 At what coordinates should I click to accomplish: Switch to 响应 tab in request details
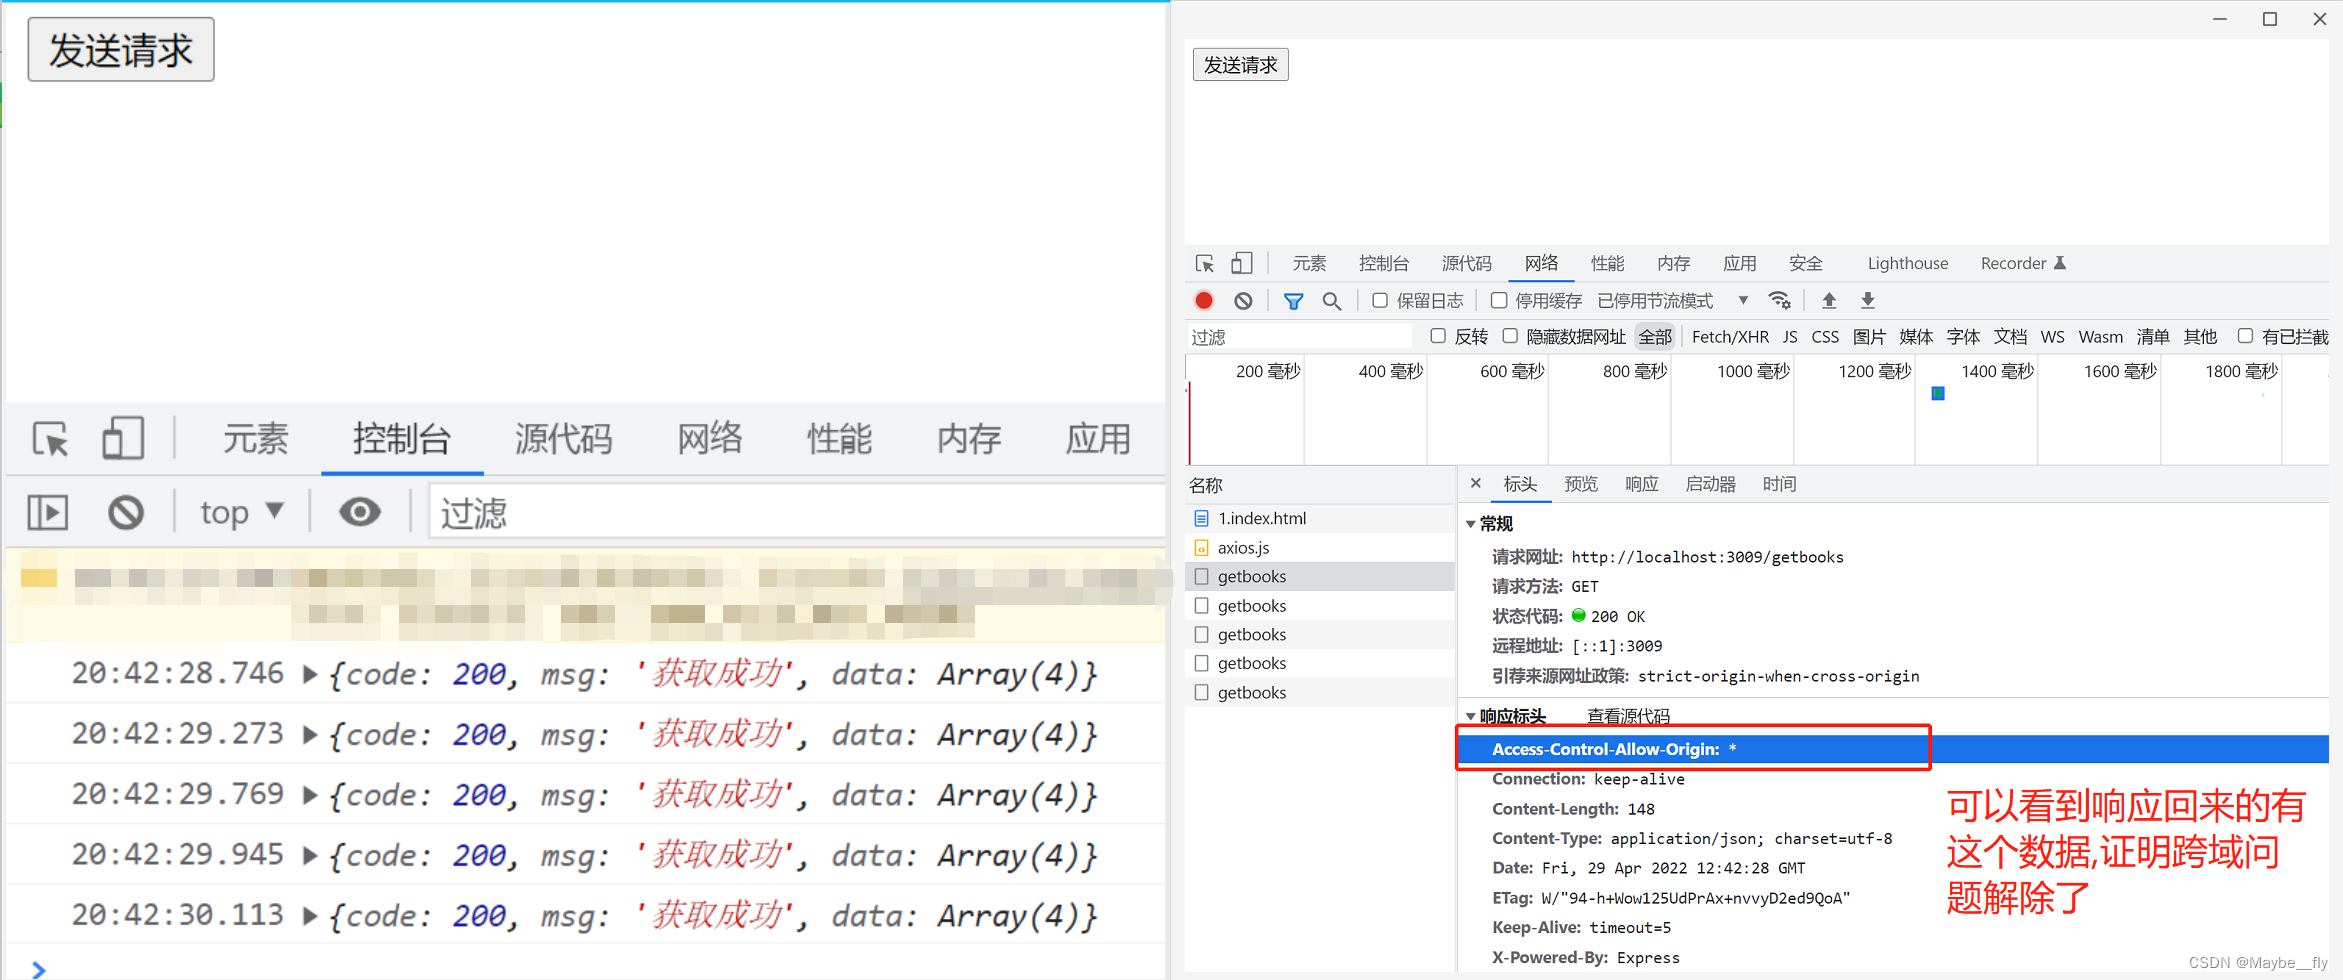[1642, 484]
